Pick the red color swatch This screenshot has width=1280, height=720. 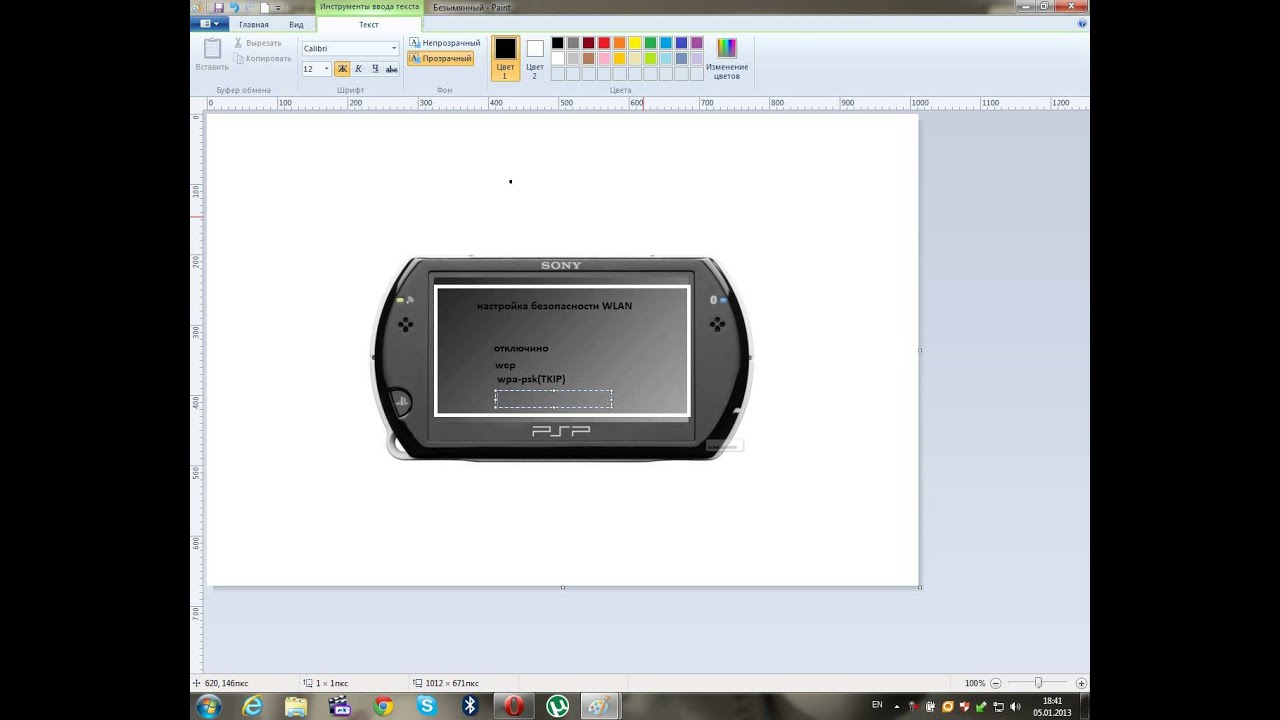(604, 43)
